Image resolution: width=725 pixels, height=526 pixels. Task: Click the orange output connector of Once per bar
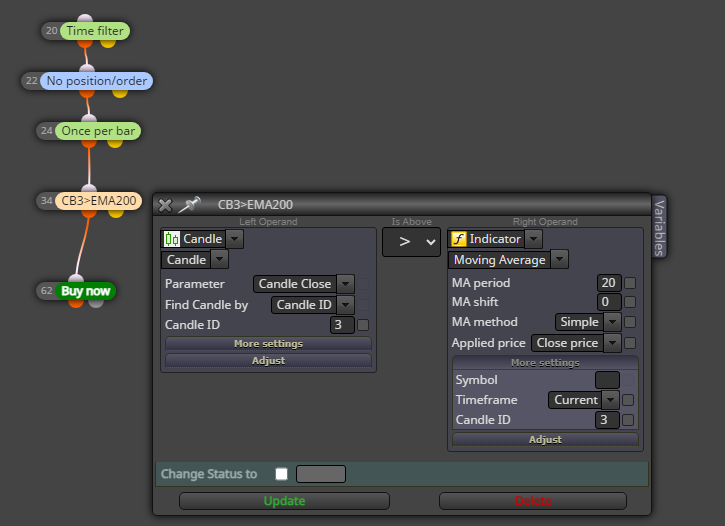pos(89,144)
